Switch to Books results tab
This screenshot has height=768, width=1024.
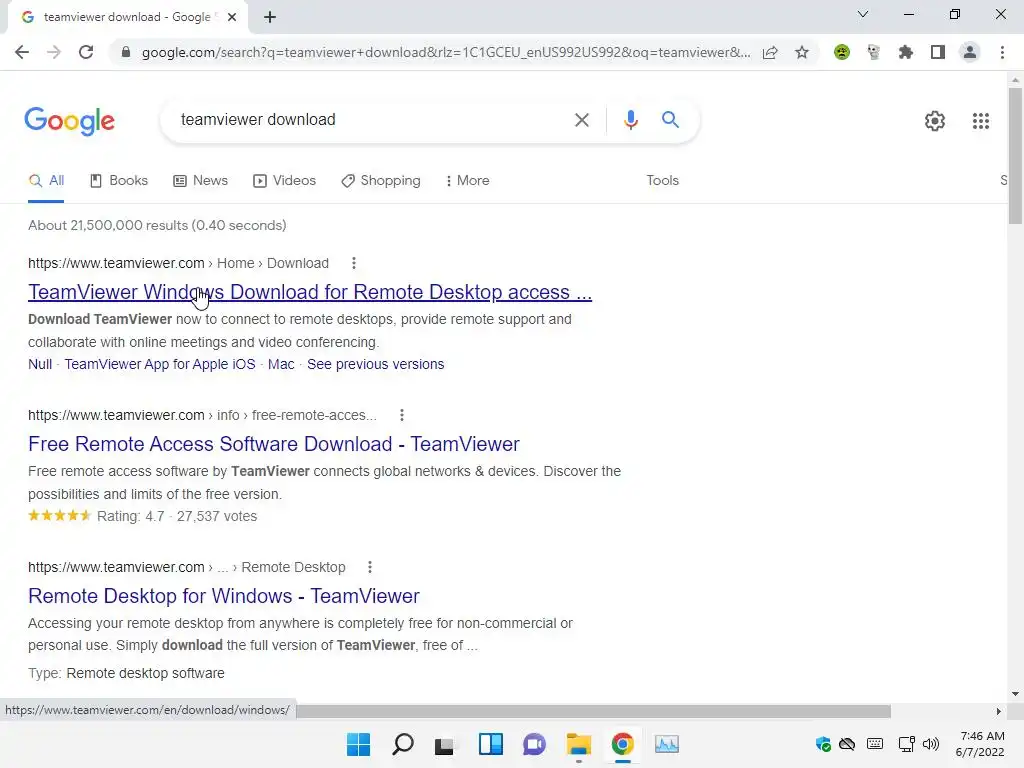point(119,181)
